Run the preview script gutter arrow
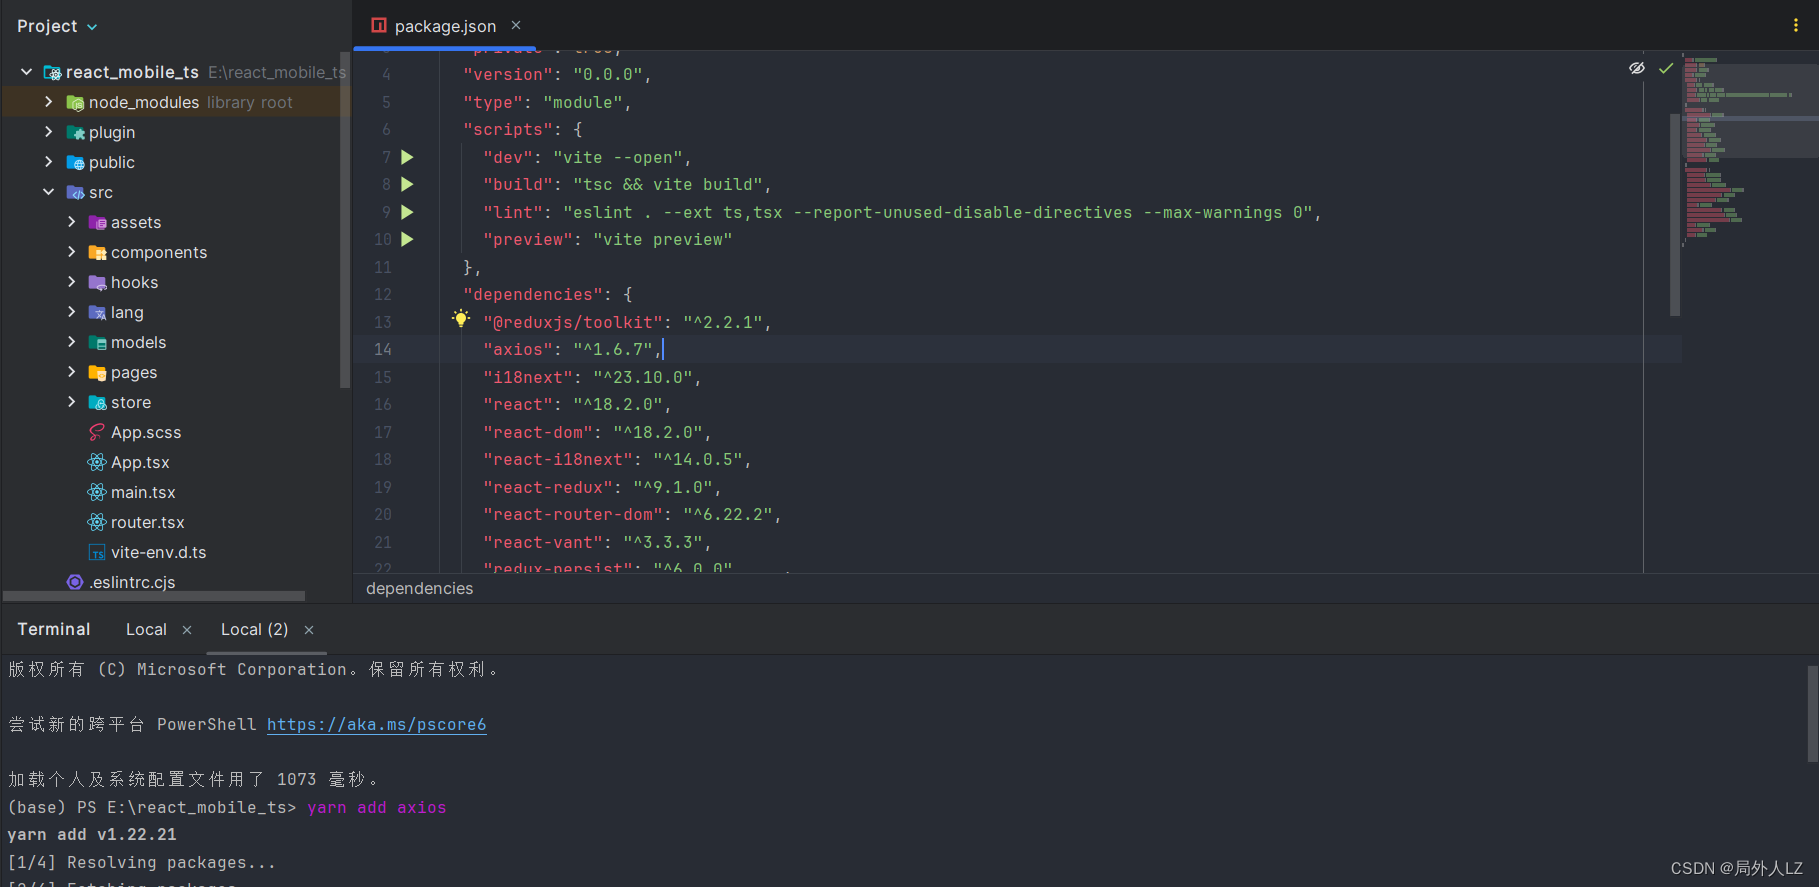Image resolution: width=1819 pixels, height=887 pixels. point(407,239)
